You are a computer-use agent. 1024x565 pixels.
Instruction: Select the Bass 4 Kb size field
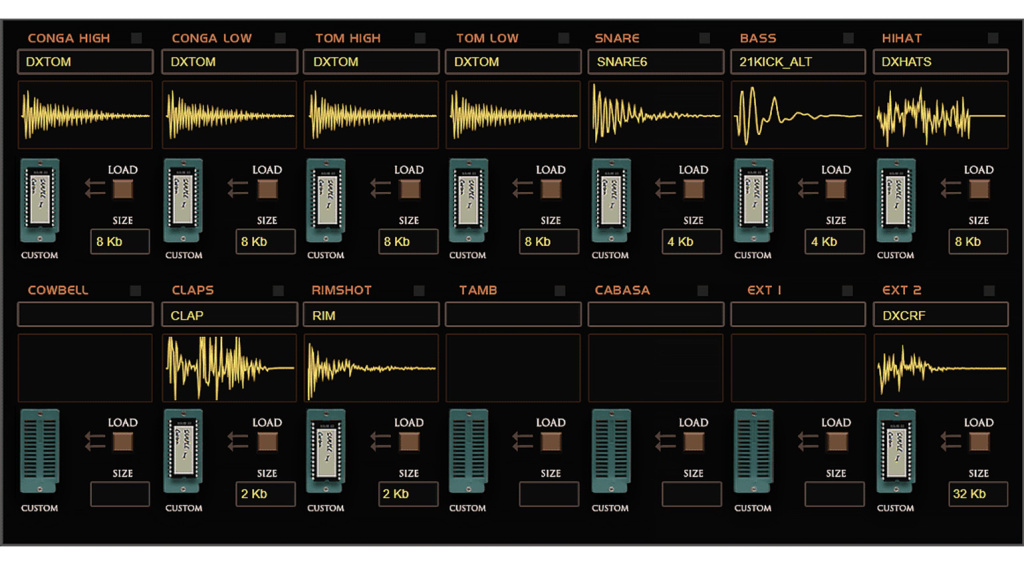(834, 242)
